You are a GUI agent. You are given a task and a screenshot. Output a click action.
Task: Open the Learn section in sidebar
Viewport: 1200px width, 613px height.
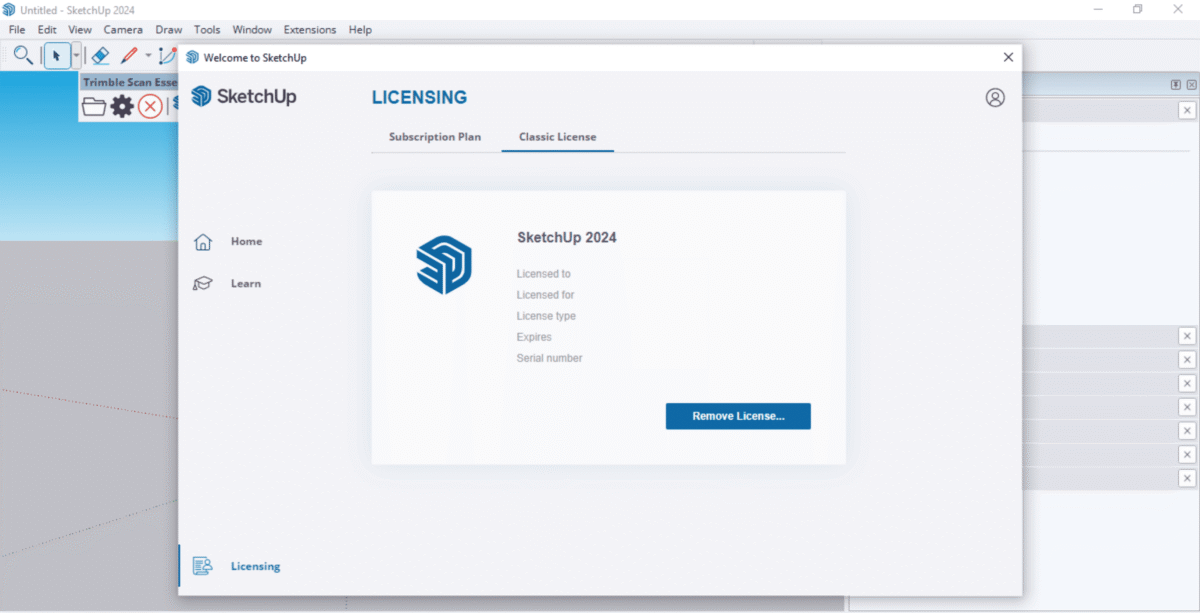pyautogui.click(x=245, y=283)
